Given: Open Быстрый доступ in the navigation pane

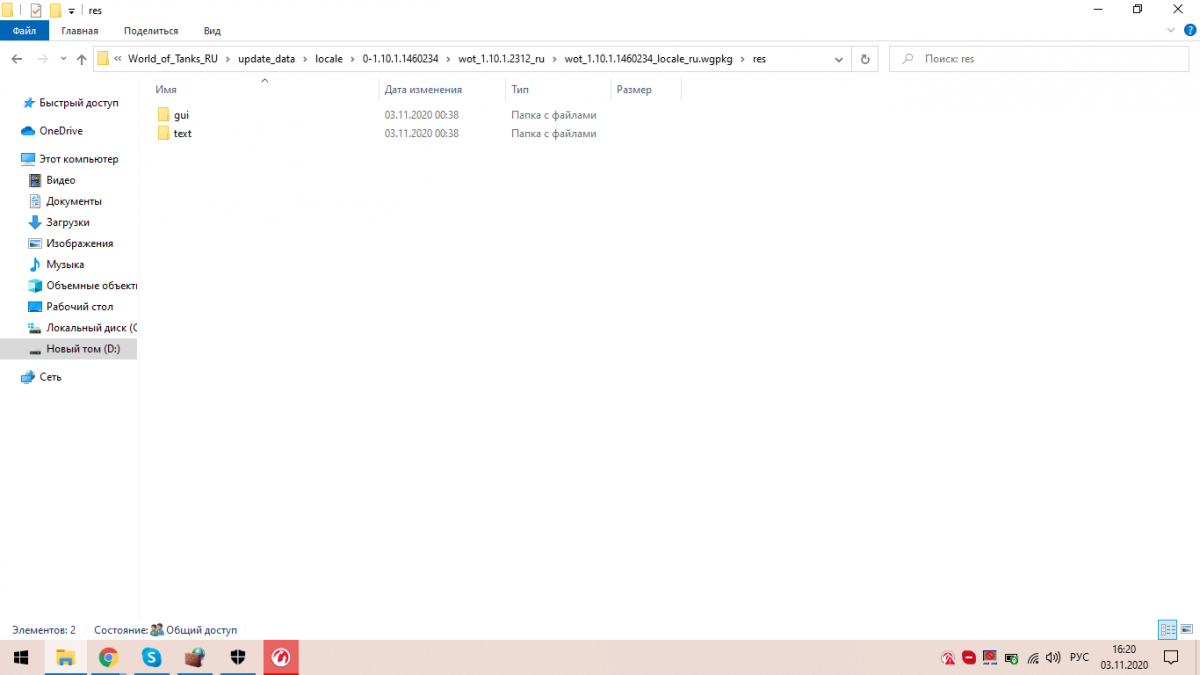Looking at the screenshot, I should tap(78, 103).
